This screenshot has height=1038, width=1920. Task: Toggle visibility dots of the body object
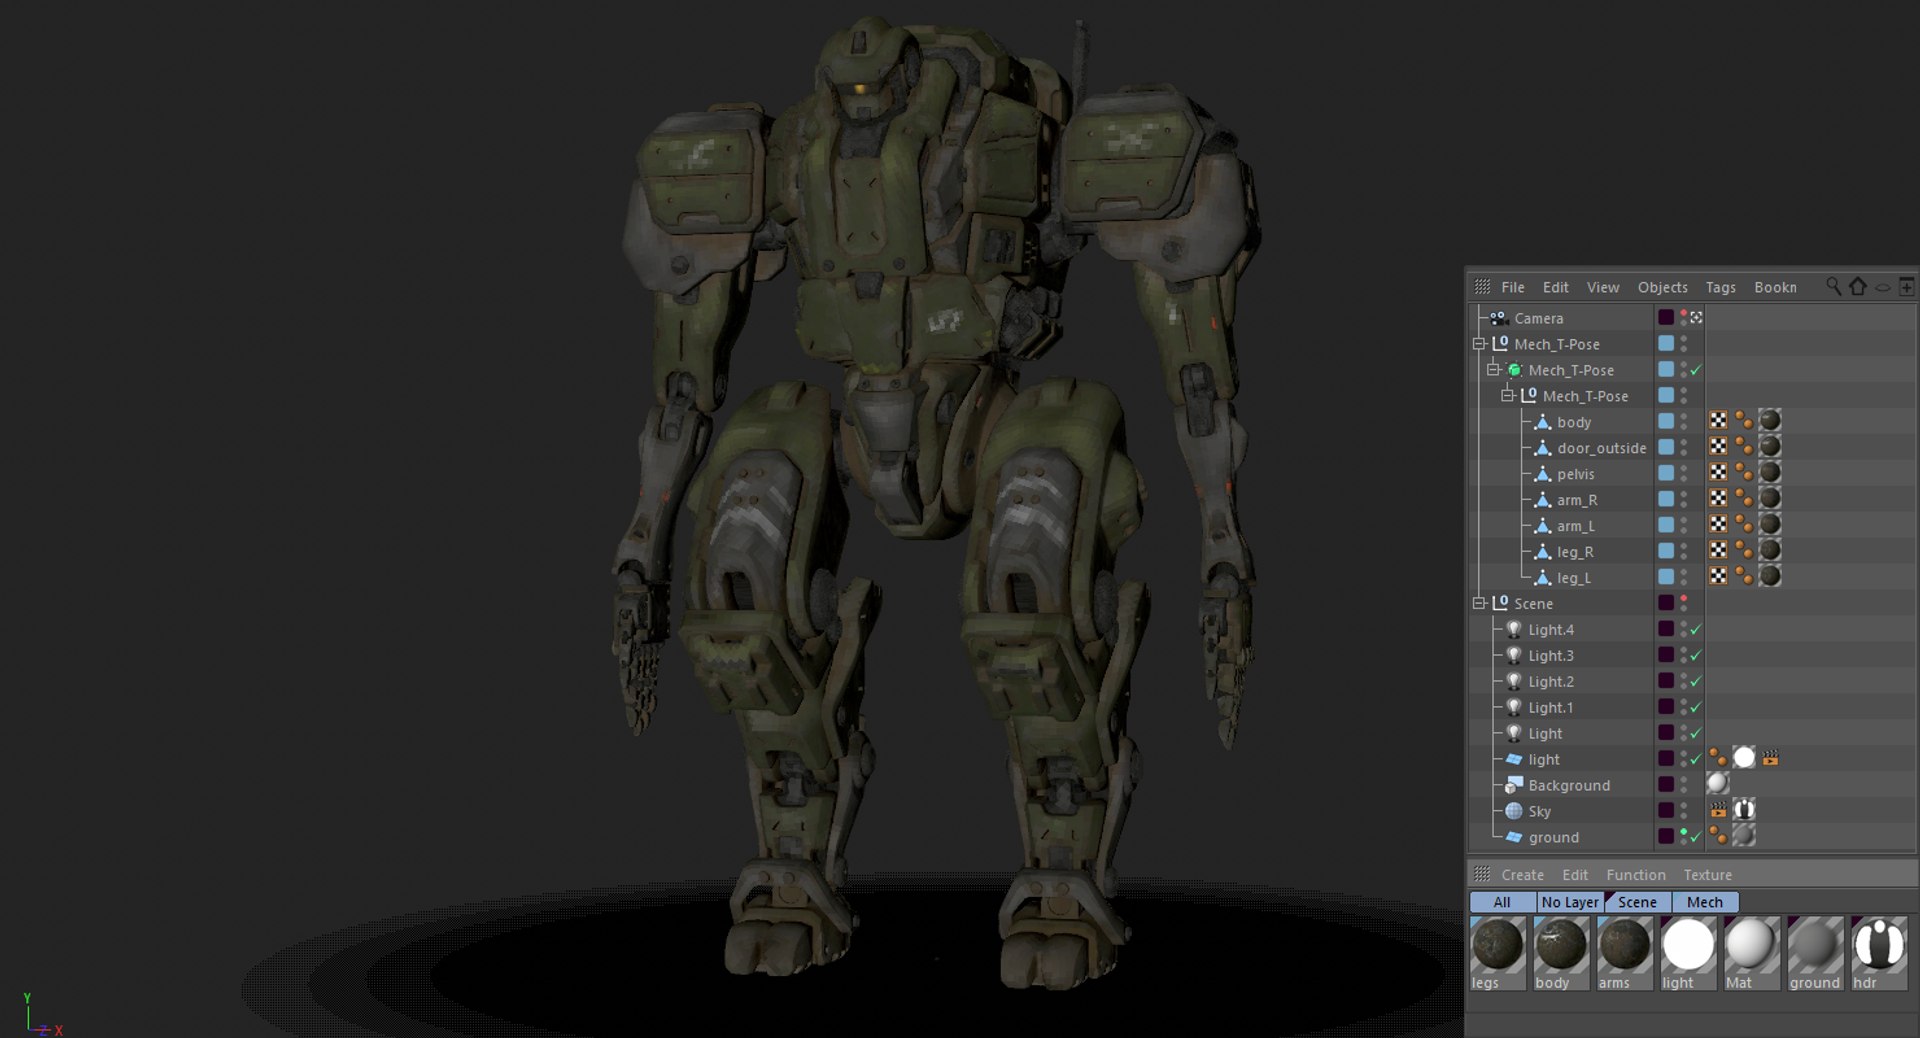coord(1684,421)
